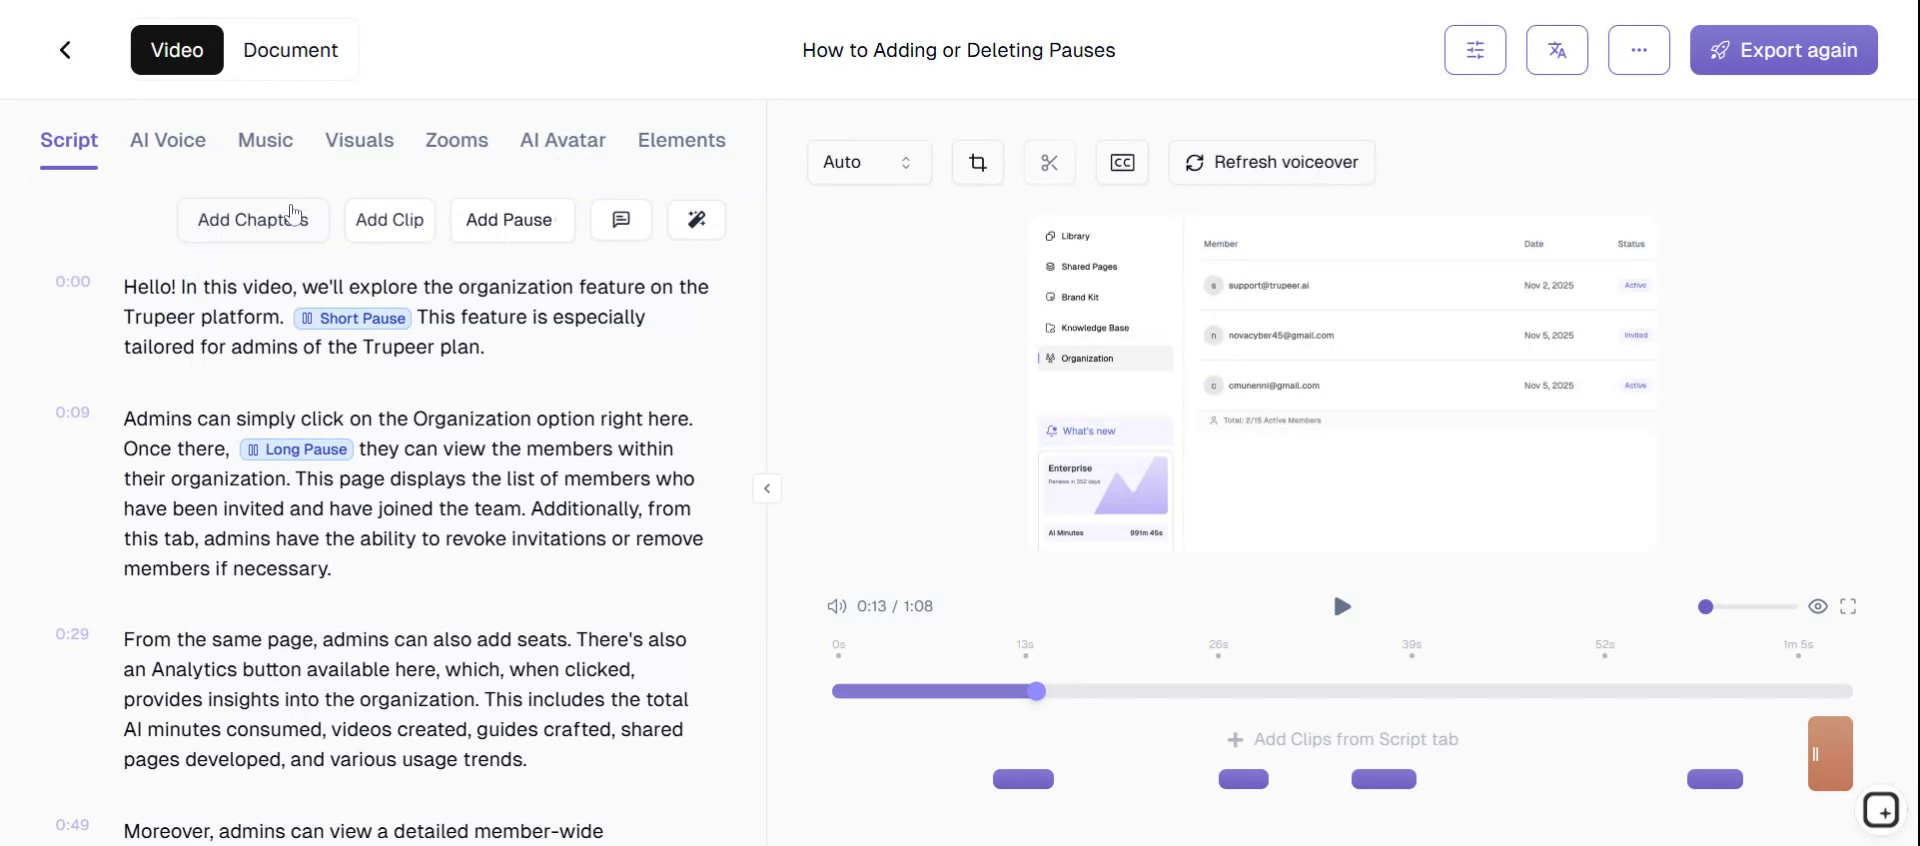The height and width of the screenshot is (846, 1920).
Task: Select the scissors trim icon
Action: pos(1050,162)
